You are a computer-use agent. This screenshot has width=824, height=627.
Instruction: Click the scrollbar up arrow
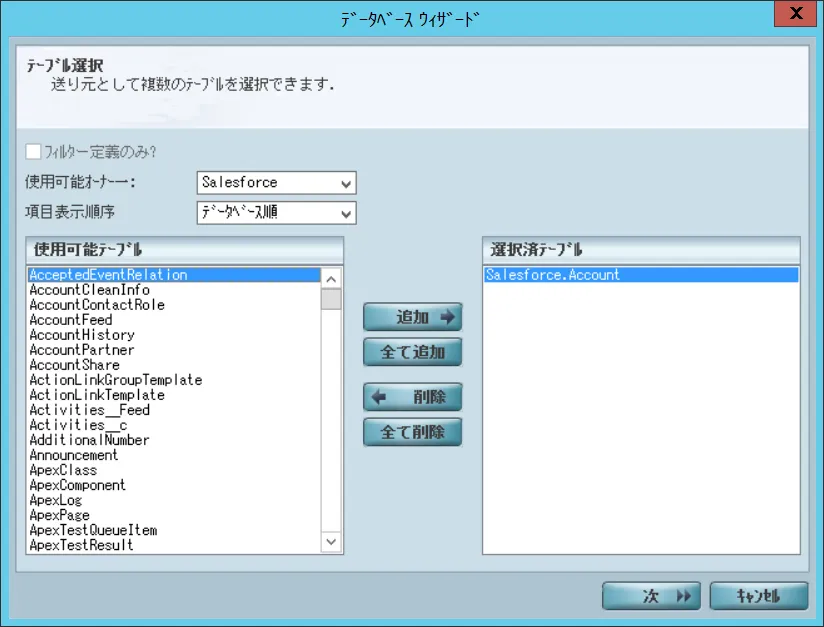(x=330, y=277)
